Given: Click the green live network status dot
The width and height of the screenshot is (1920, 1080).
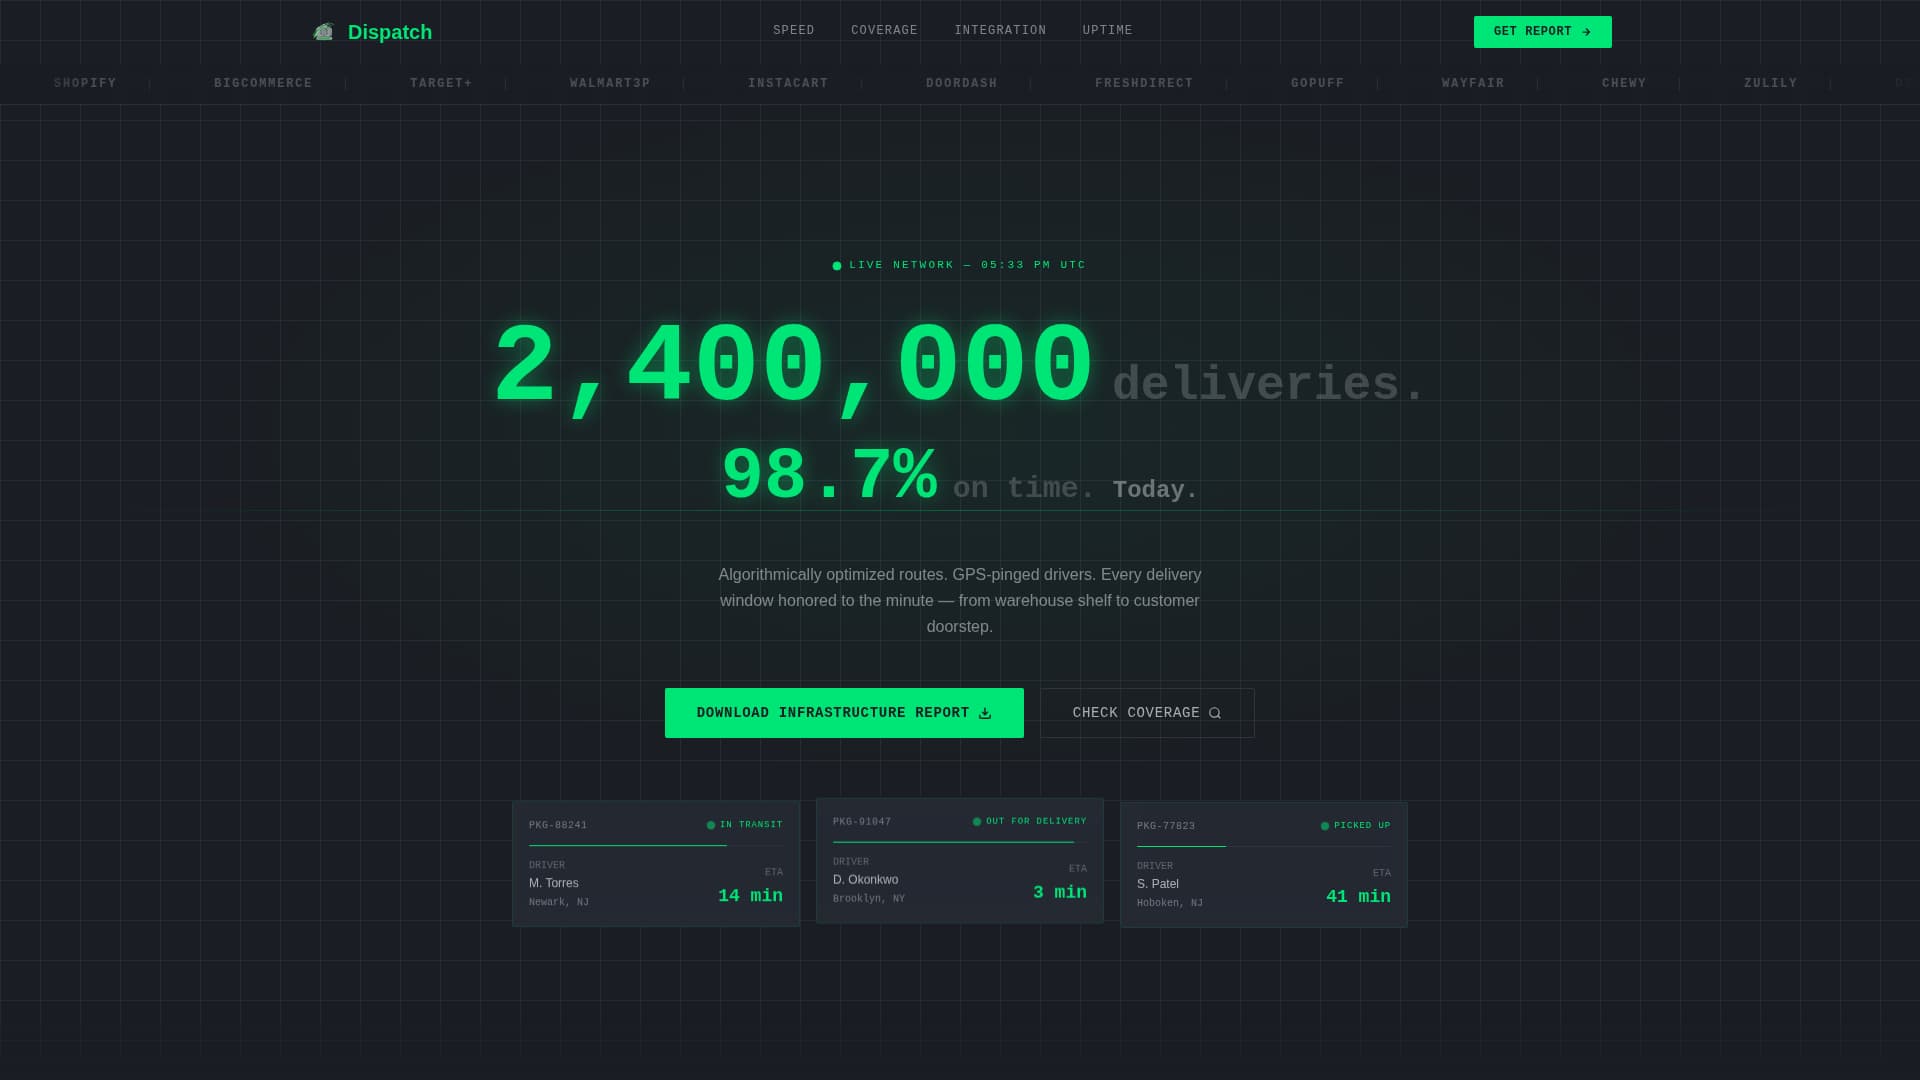Looking at the screenshot, I should coord(837,266).
